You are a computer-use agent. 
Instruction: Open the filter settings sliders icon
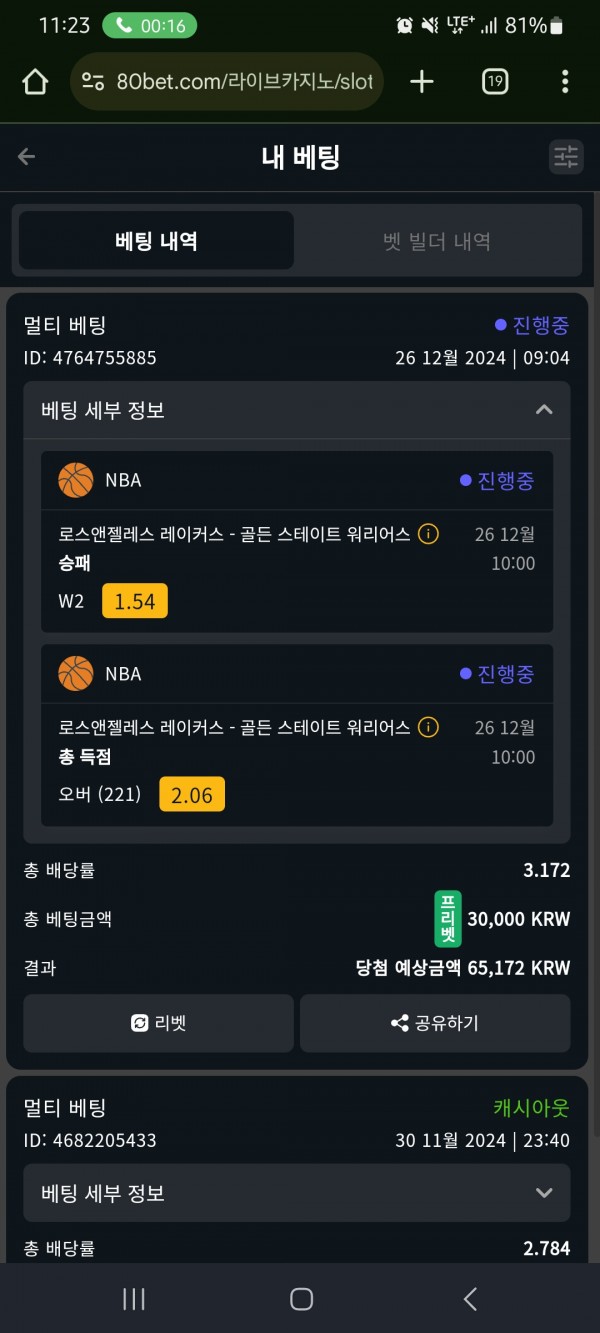[566, 156]
